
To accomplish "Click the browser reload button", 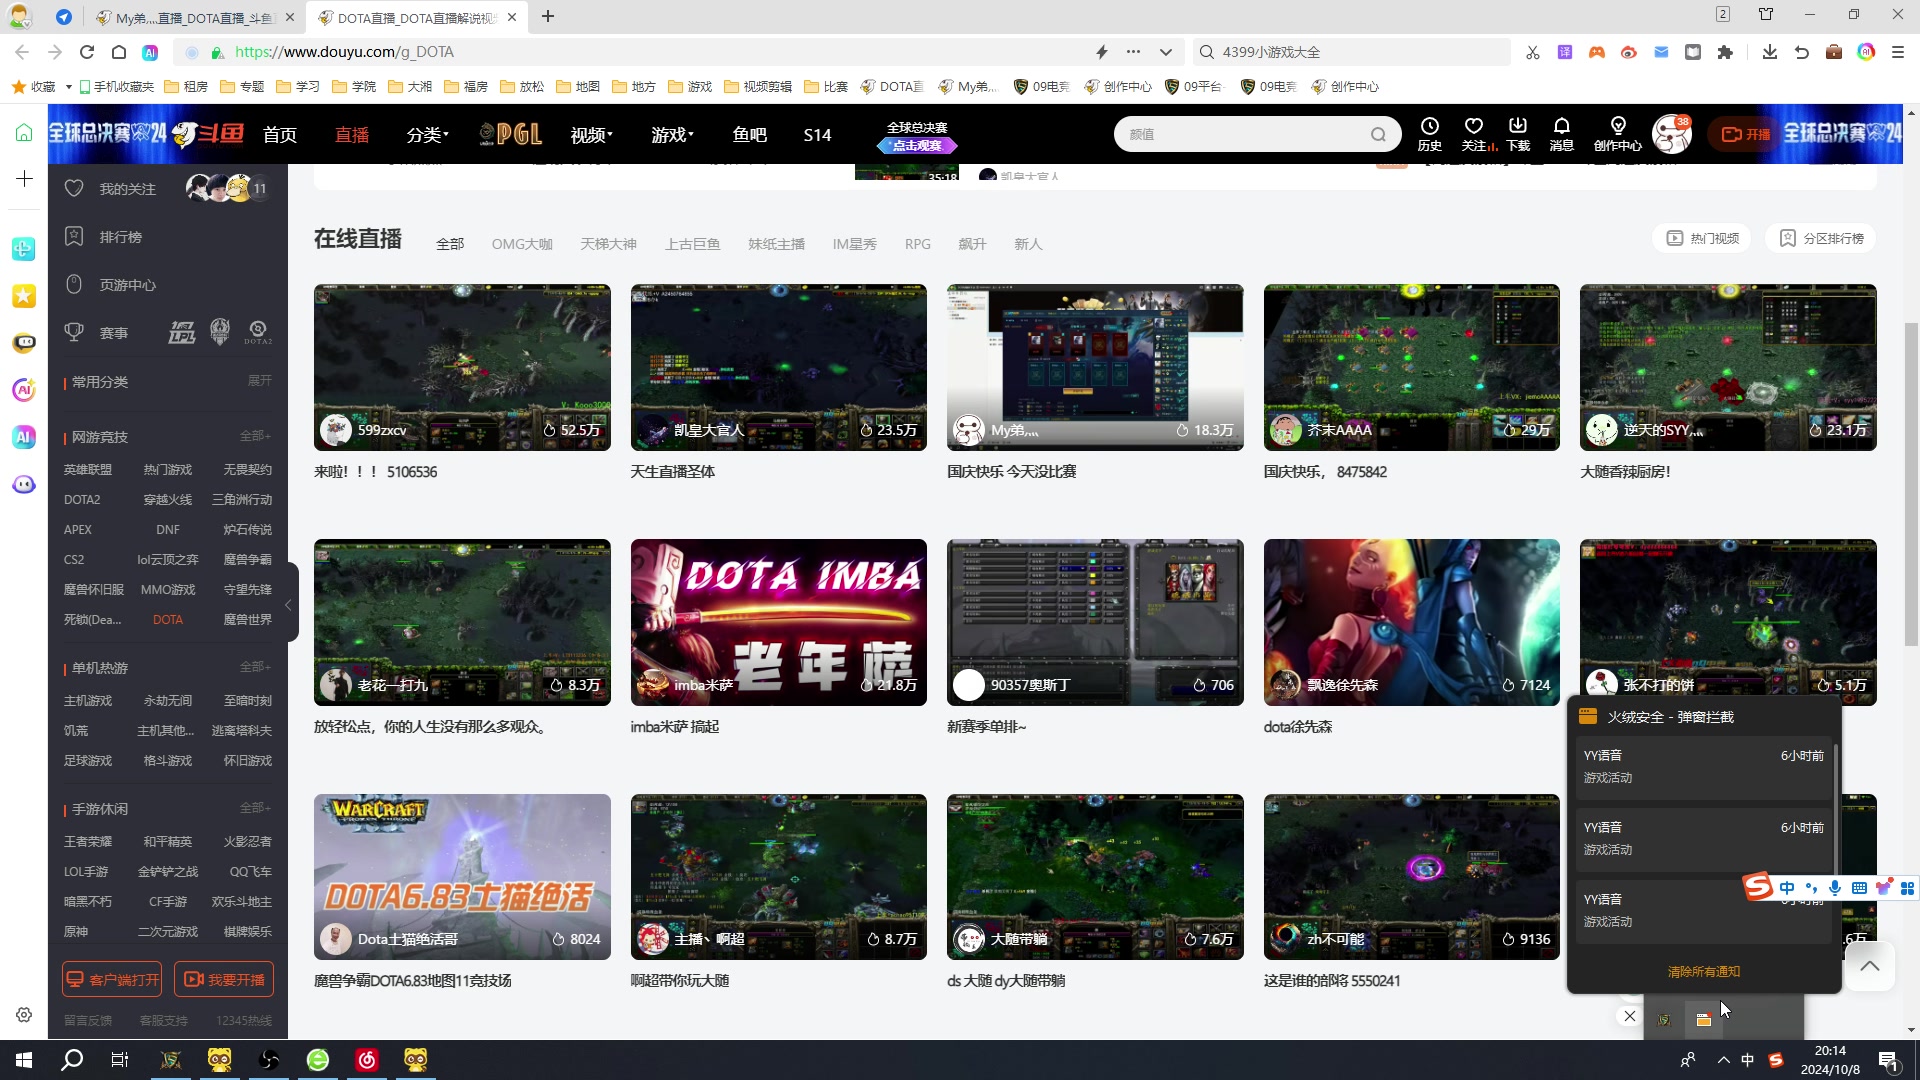I will click(x=87, y=52).
